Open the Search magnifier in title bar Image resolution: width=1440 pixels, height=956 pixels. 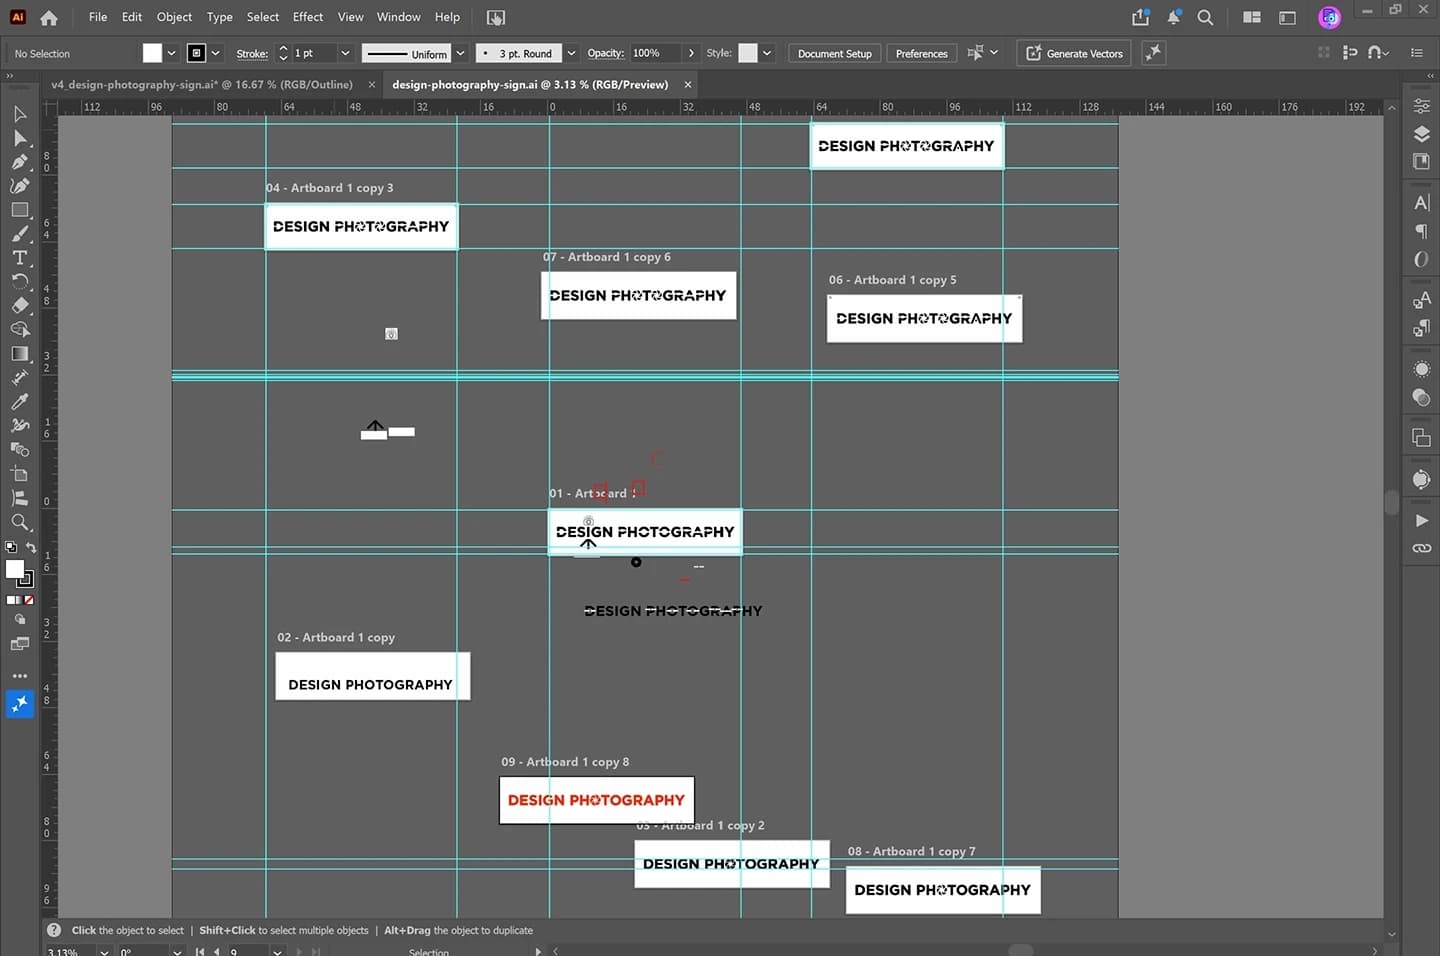click(x=1206, y=17)
